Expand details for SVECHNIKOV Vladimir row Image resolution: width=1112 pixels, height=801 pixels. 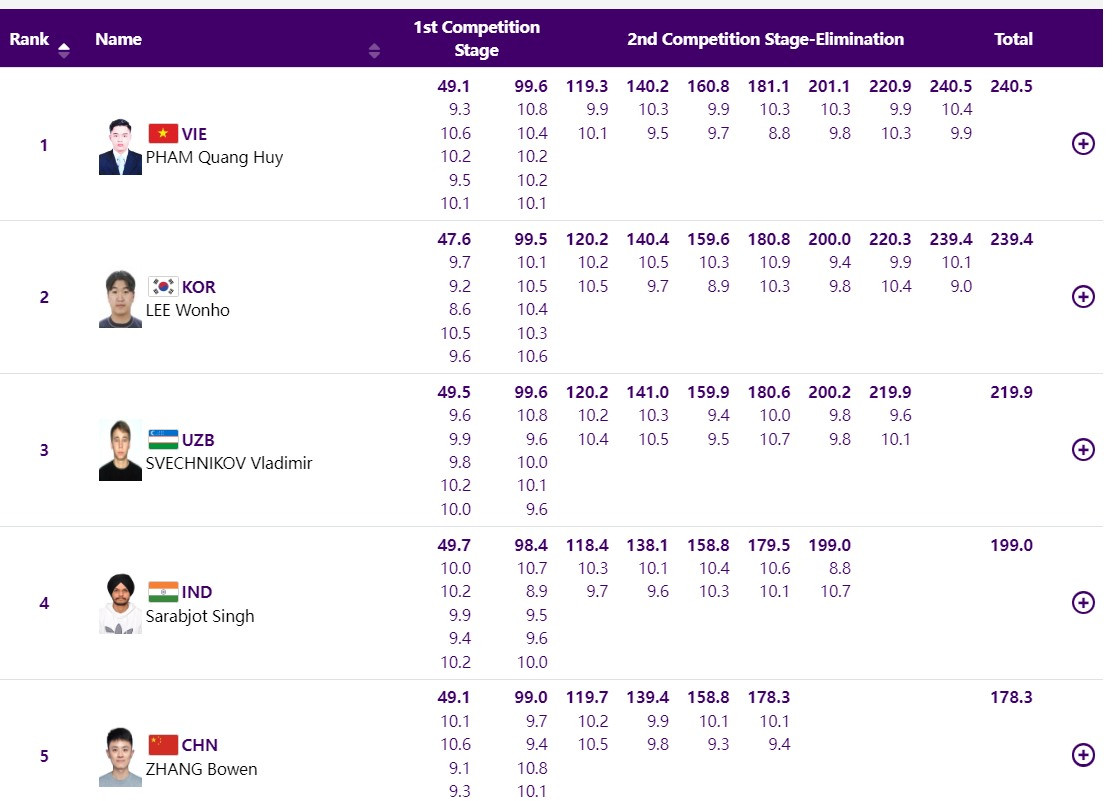[x=1082, y=450]
